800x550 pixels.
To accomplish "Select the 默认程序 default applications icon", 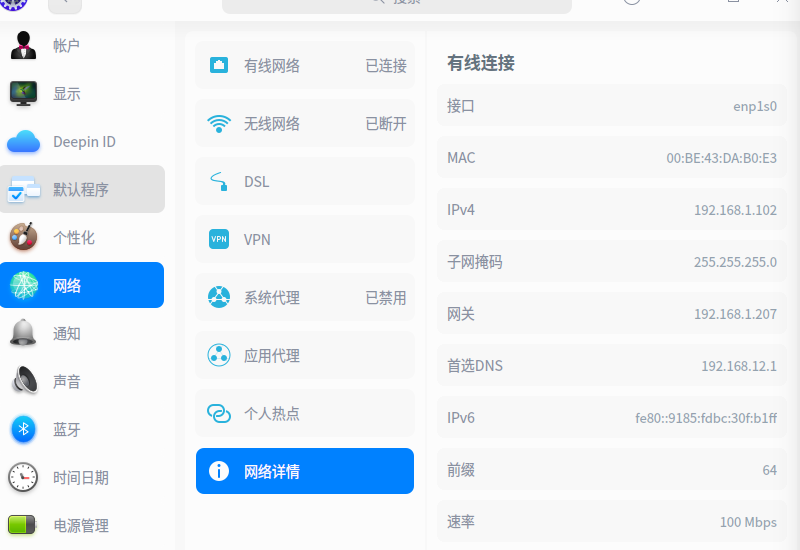I will (23, 189).
